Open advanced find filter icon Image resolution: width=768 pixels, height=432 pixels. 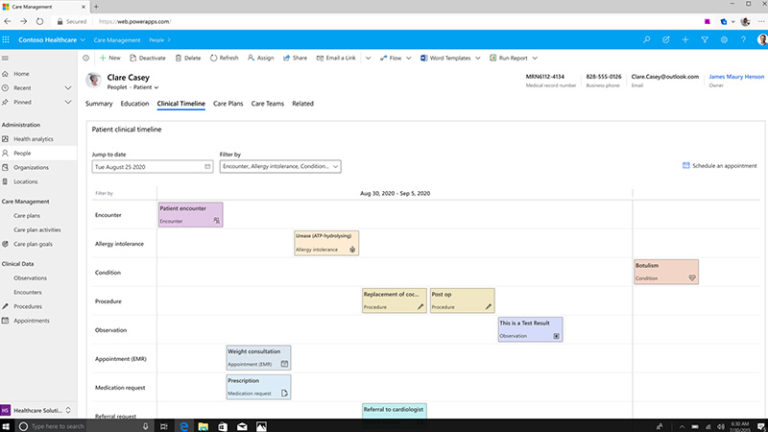click(704, 40)
